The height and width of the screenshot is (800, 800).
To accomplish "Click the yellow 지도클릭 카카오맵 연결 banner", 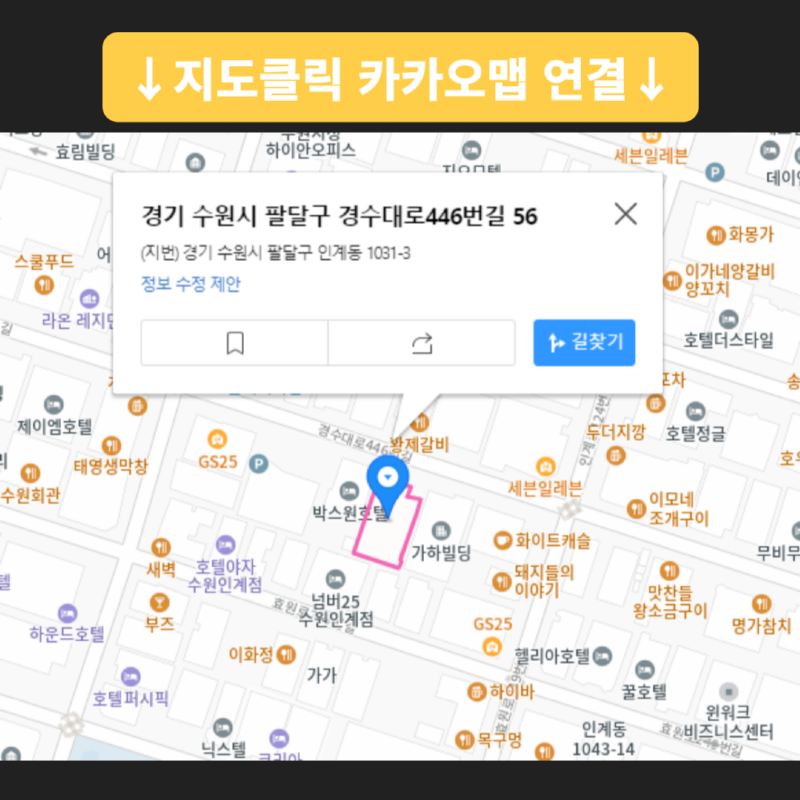I will click(x=400, y=77).
